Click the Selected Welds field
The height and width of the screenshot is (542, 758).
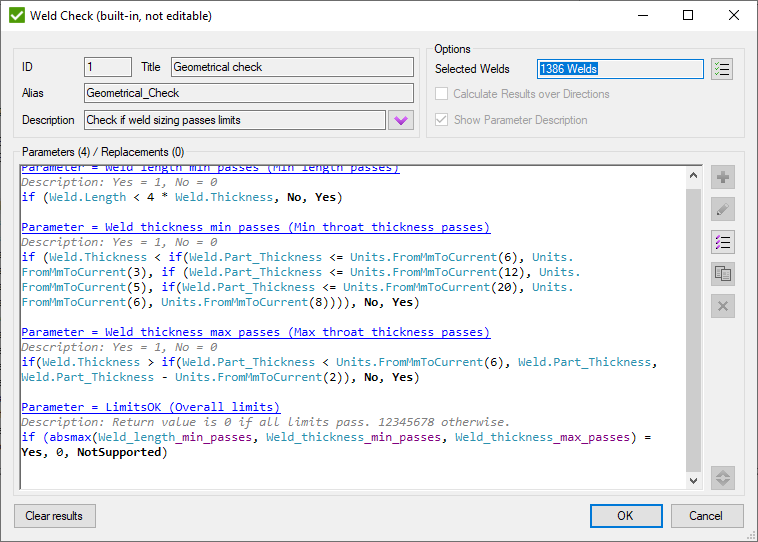(619, 69)
